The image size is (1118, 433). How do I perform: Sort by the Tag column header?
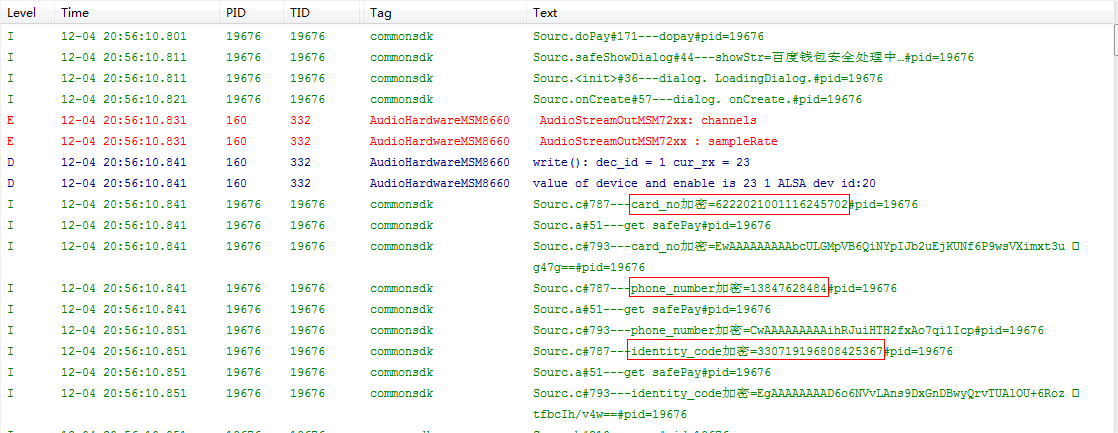click(445, 12)
